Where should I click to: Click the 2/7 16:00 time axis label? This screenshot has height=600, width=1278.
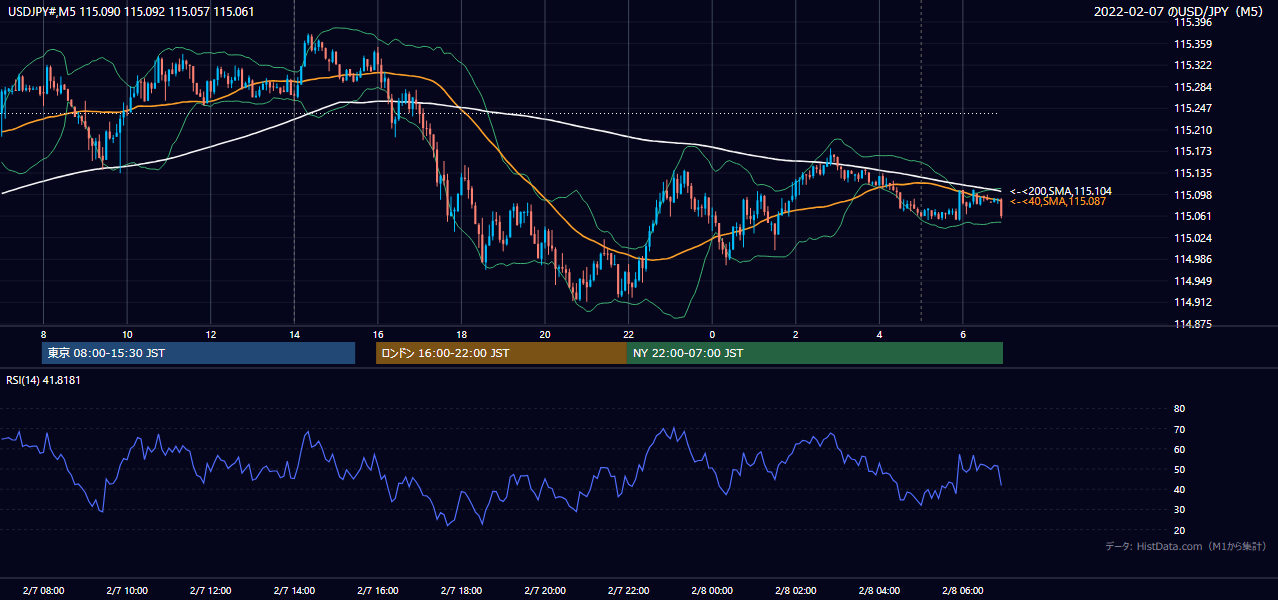click(x=377, y=591)
